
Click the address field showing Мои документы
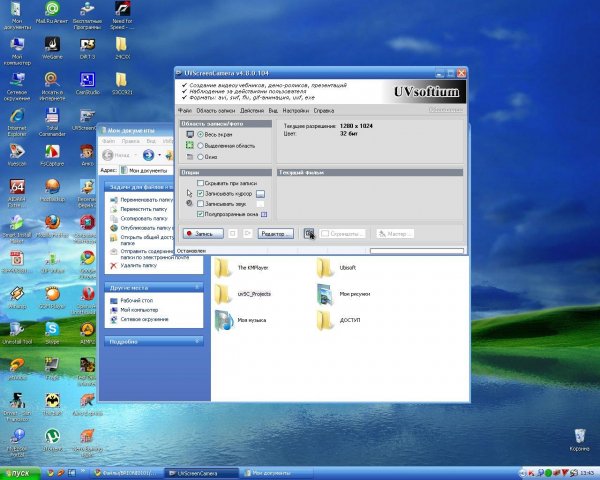tap(146, 170)
